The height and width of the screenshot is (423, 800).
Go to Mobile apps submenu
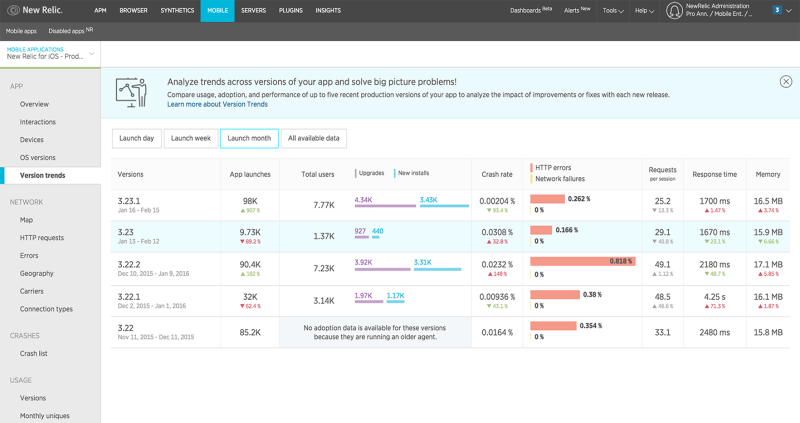click(x=21, y=31)
